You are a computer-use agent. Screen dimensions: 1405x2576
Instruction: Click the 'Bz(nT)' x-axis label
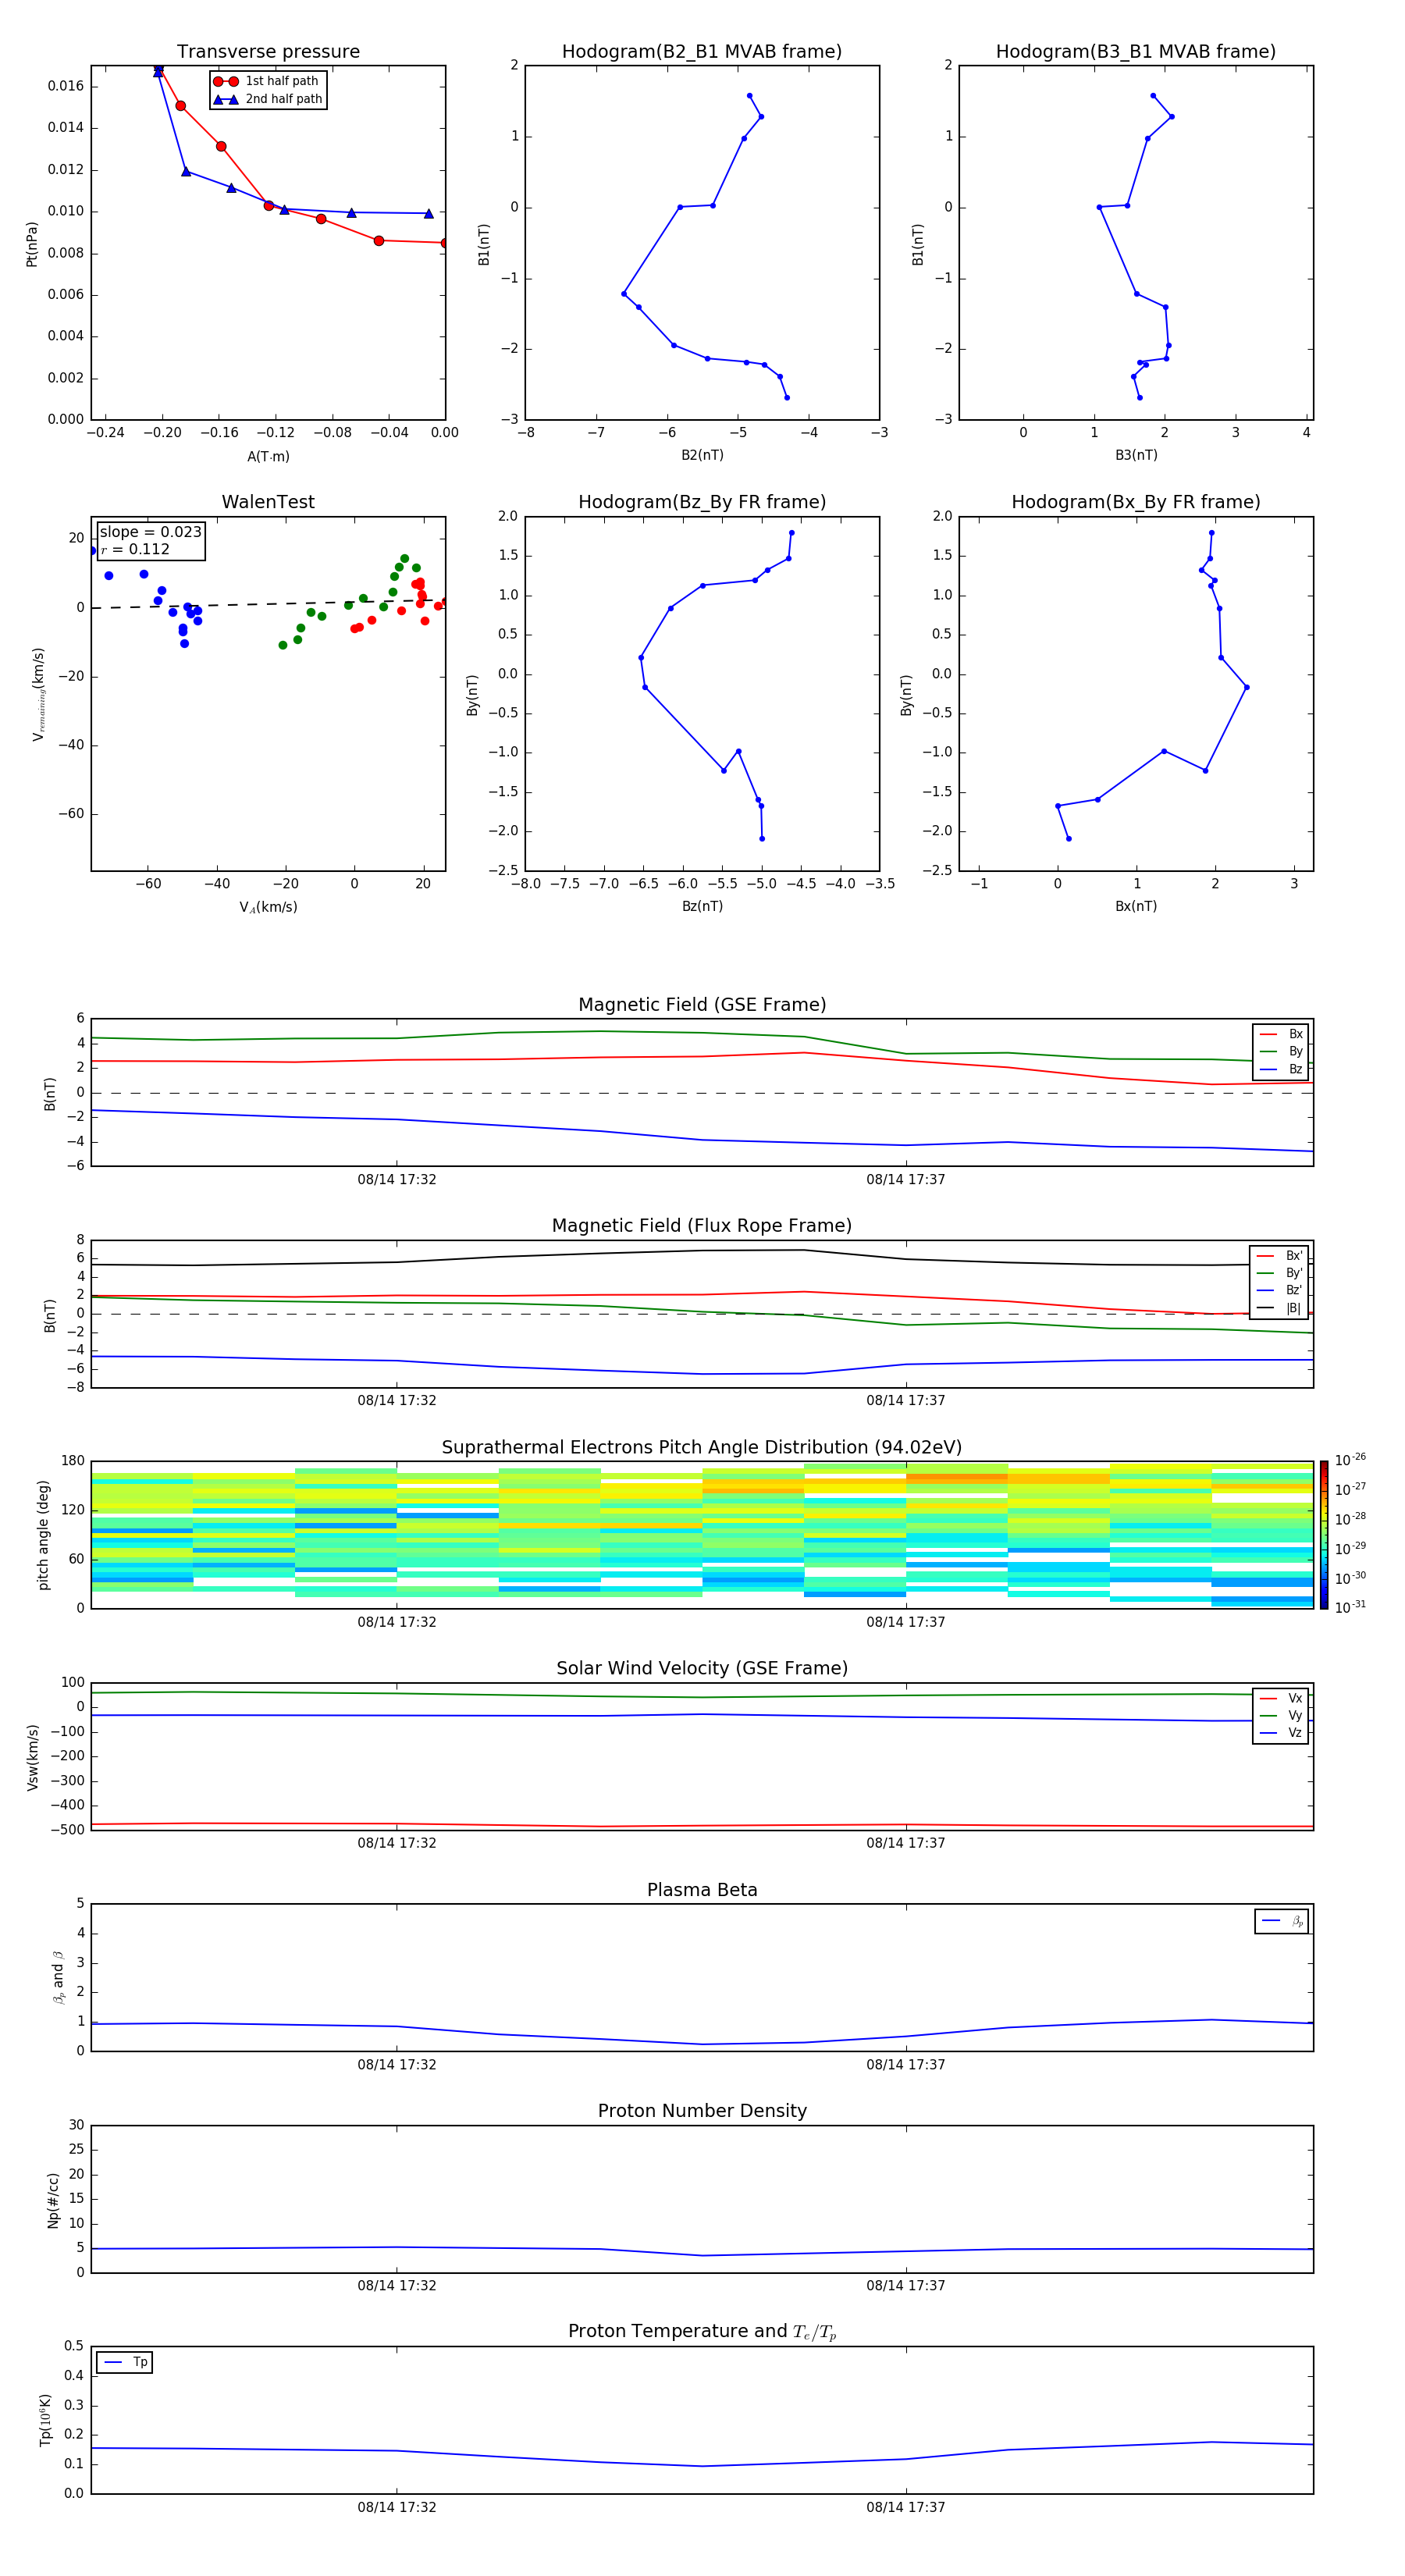pos(702,906)
